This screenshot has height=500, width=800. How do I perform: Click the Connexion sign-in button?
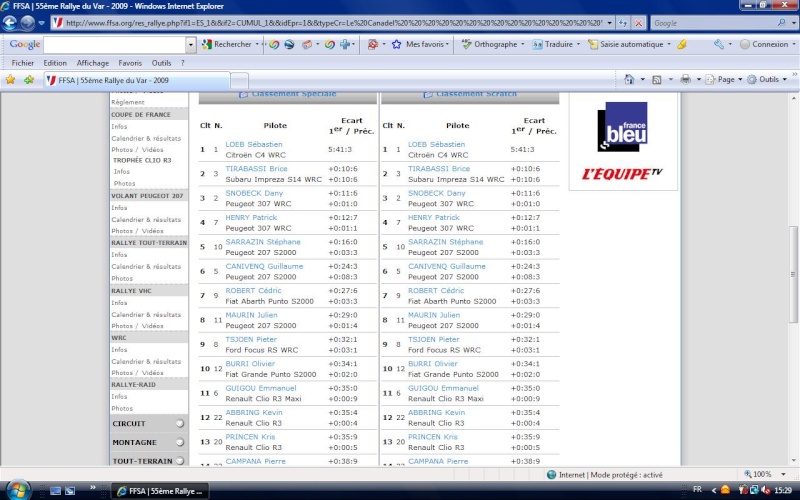764,44
